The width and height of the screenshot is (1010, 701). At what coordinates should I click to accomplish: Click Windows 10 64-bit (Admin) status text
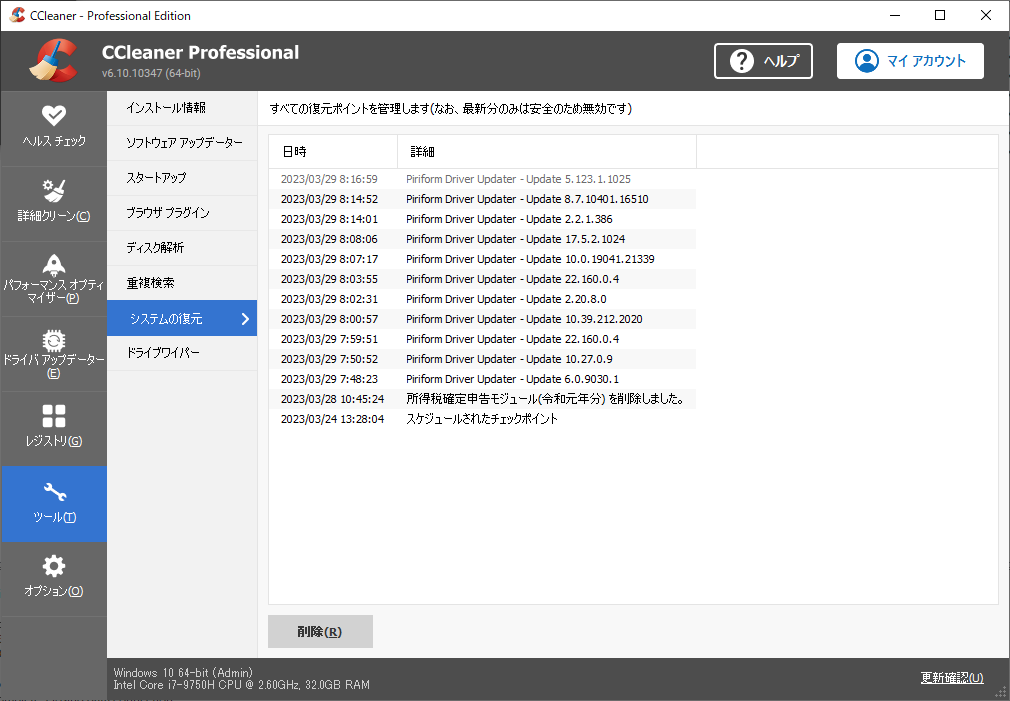pos(184,672)
